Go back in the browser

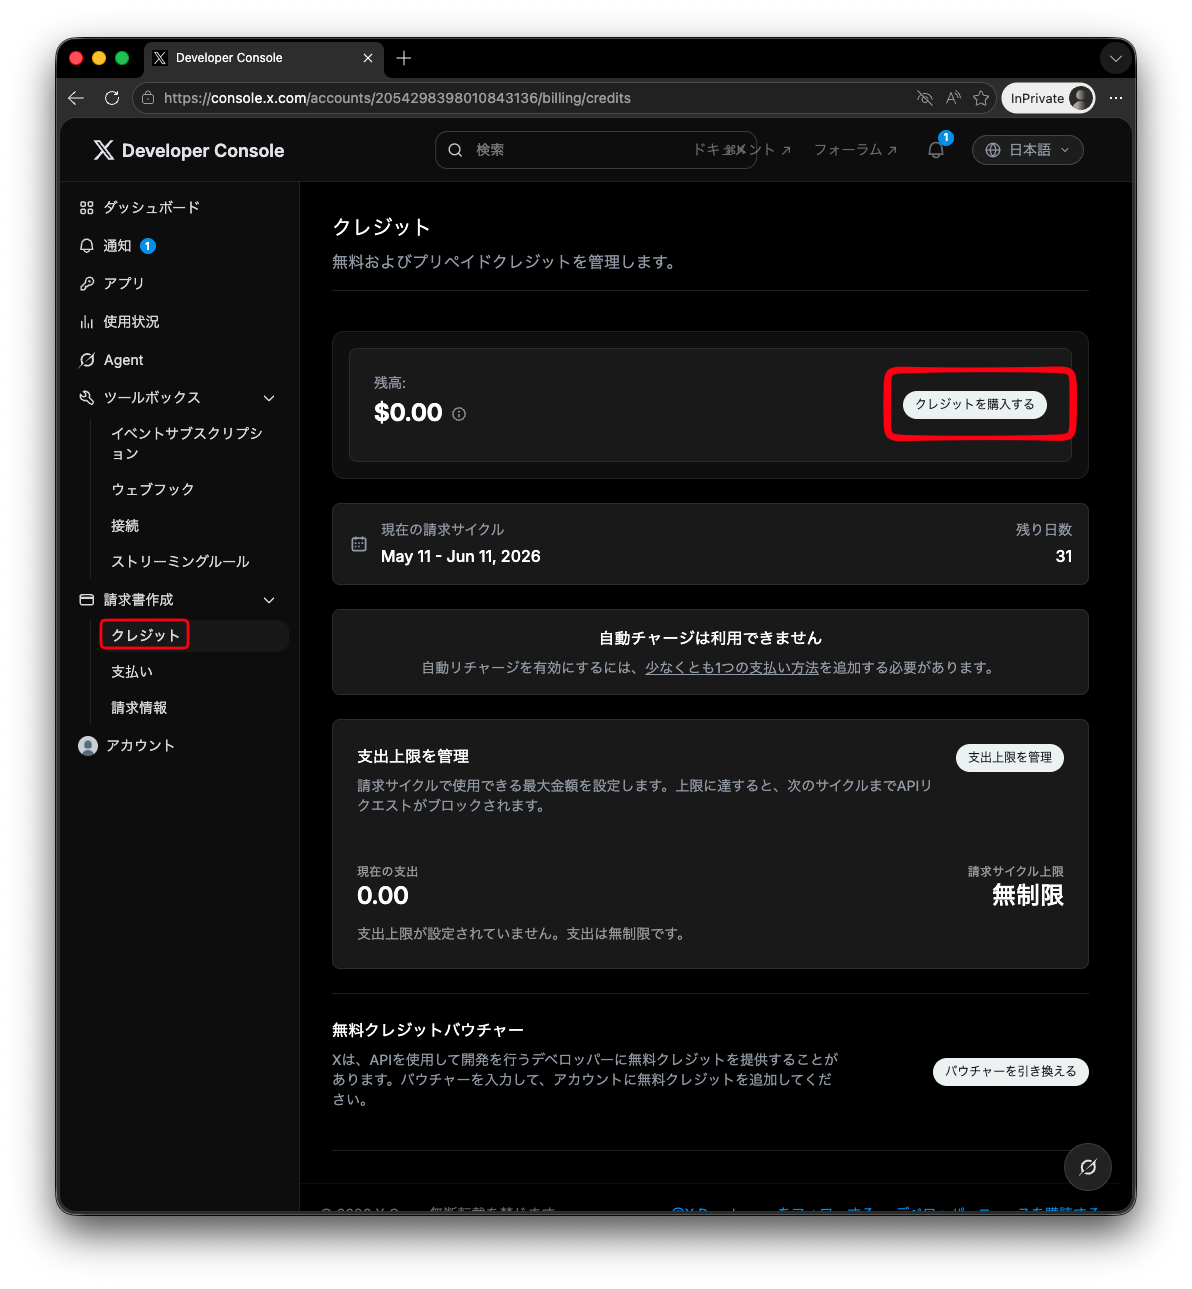pyautogui.click(x=76, y=98)
